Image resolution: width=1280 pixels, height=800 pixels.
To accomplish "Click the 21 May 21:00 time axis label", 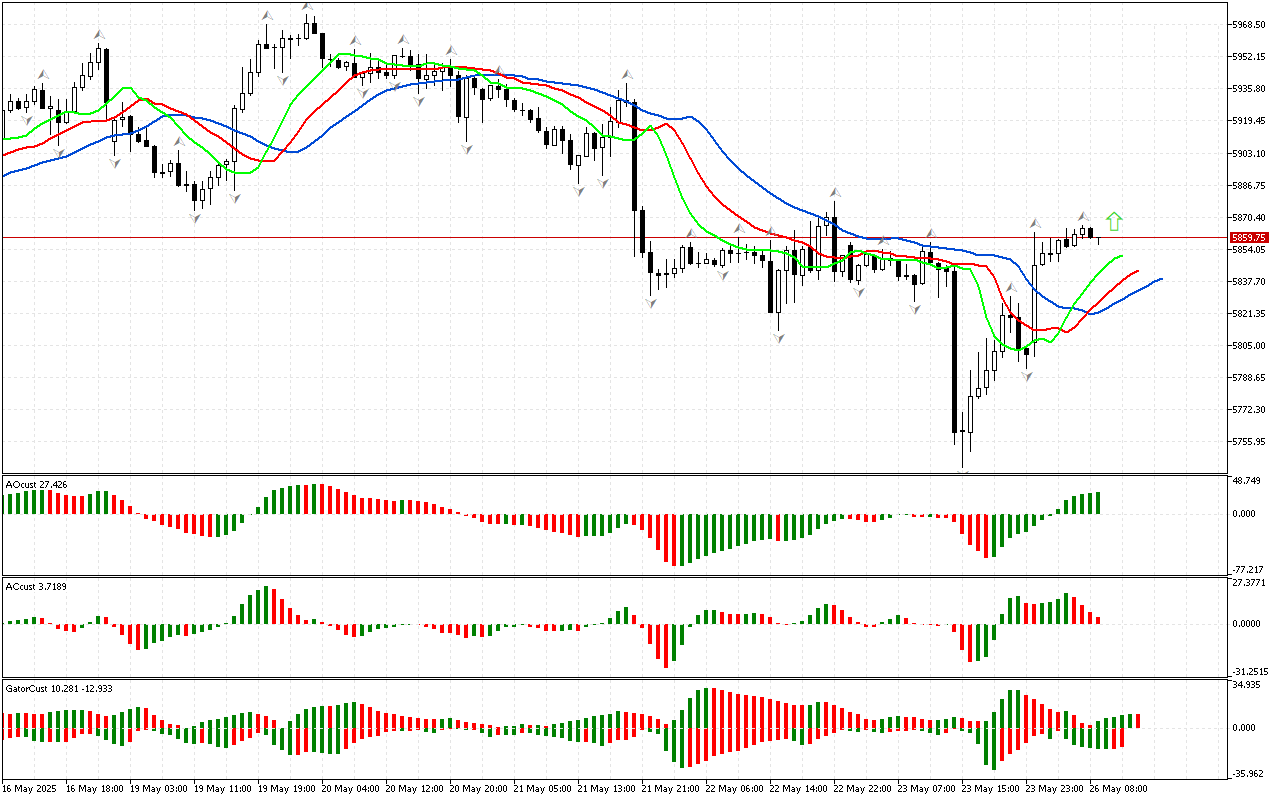I will pos(668,789).
